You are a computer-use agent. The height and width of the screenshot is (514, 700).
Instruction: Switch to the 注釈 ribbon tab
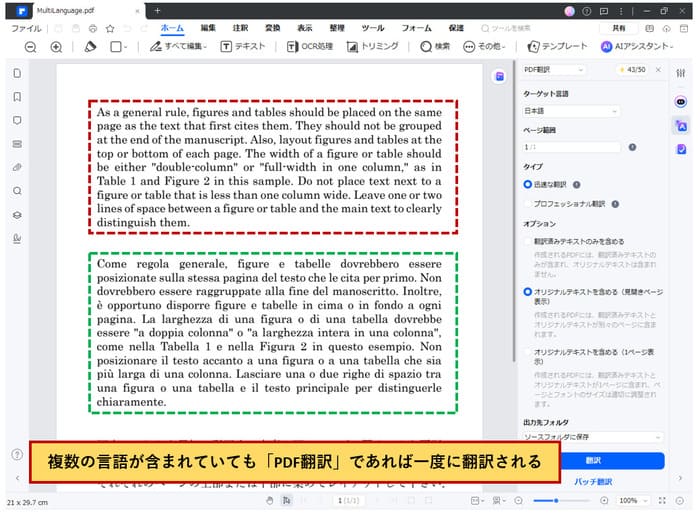[x=240, y=28]
